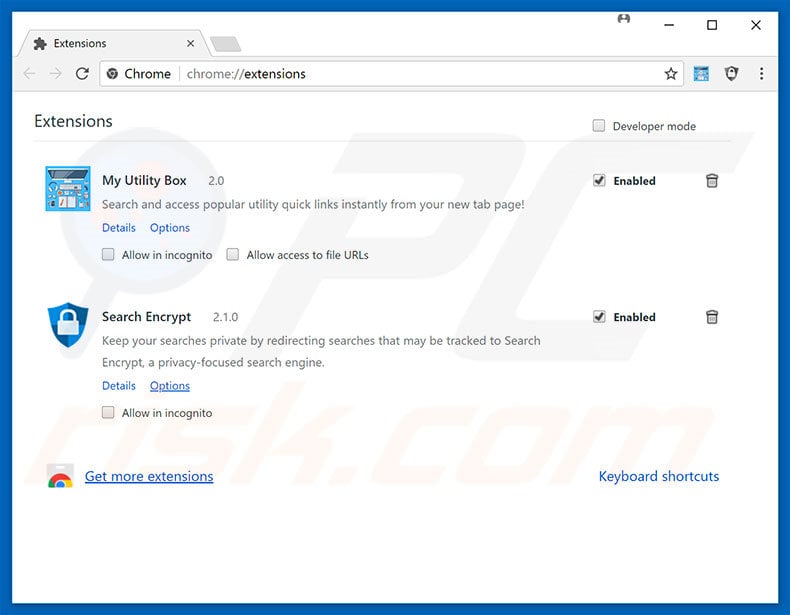
Task: Bookmark this page with the star icon
Action: point(671,74)
